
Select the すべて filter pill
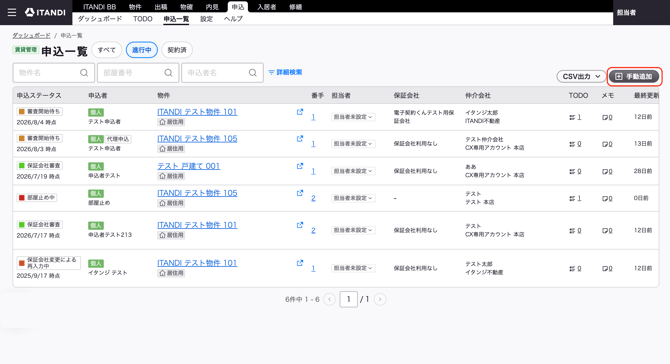(x=107, y=50)
